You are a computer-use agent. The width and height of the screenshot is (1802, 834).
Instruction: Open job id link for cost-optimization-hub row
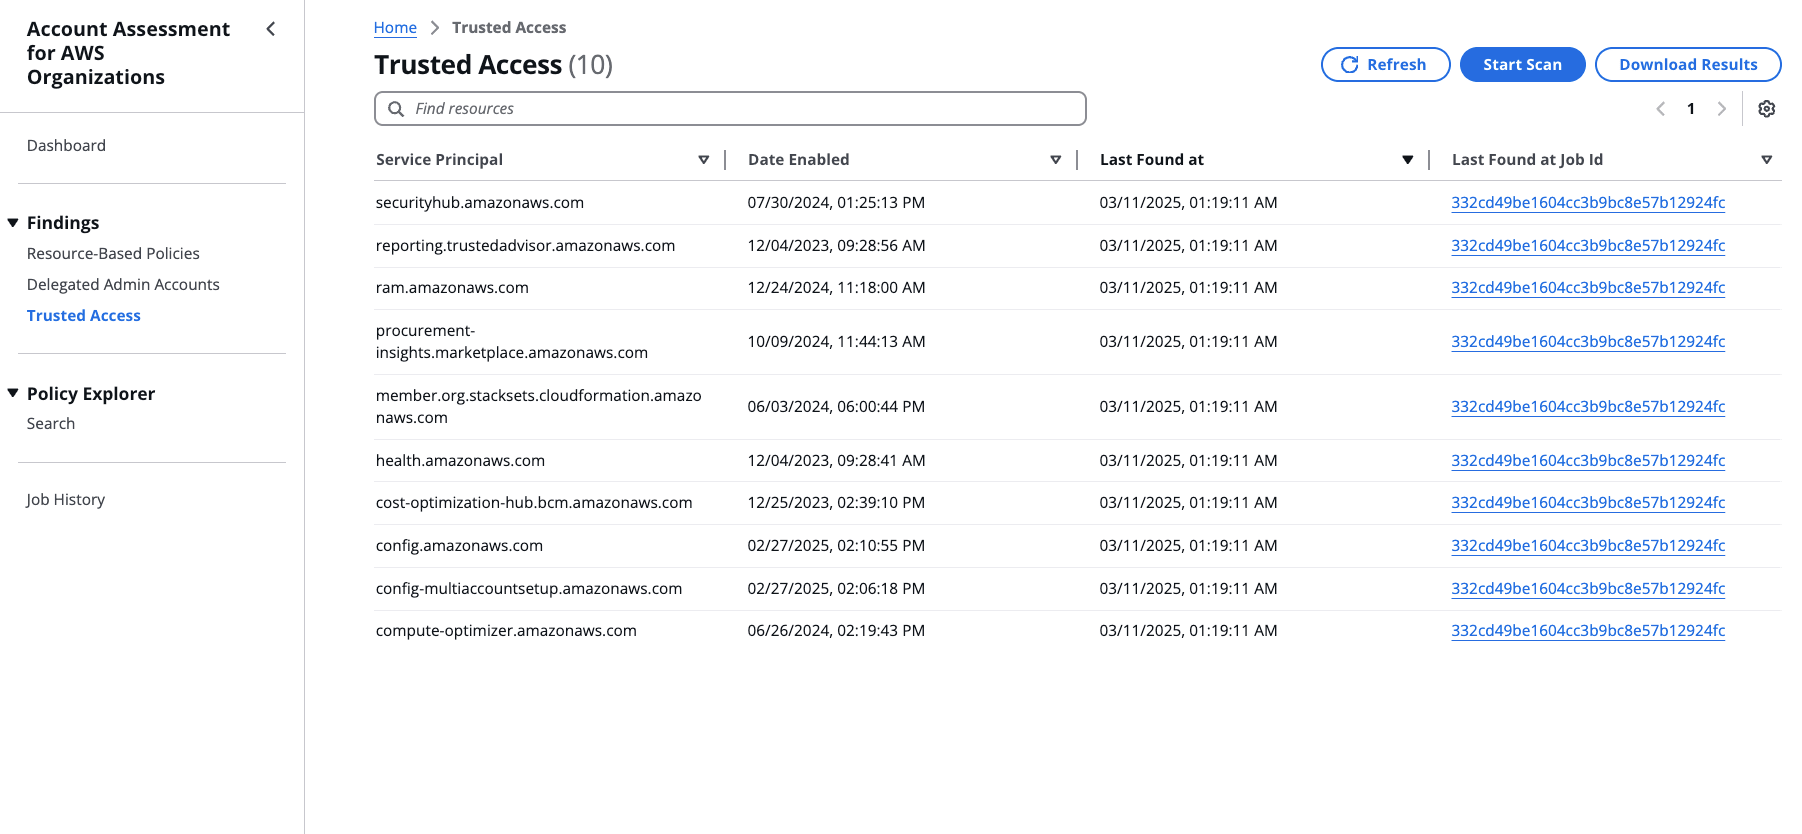pyautogui.click(x=1588, y=503)
